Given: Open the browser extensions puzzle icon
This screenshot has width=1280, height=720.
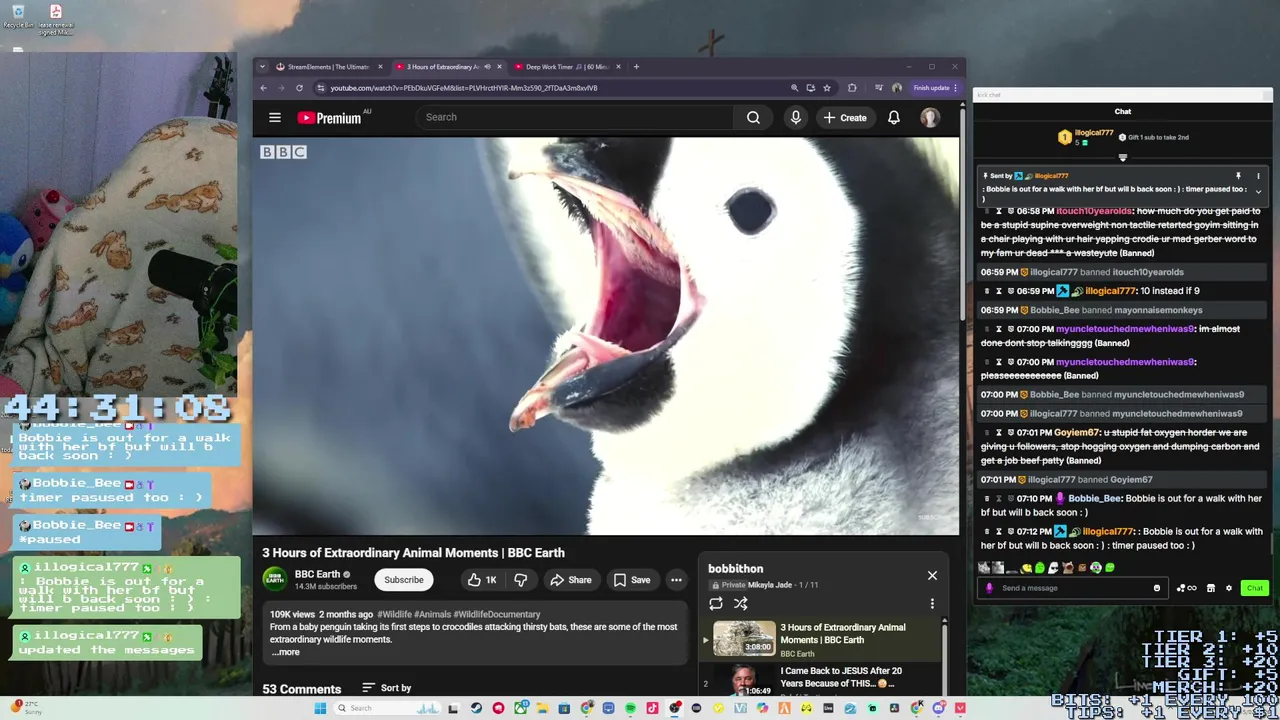Looking at the screenshot, I should [852, 88].
